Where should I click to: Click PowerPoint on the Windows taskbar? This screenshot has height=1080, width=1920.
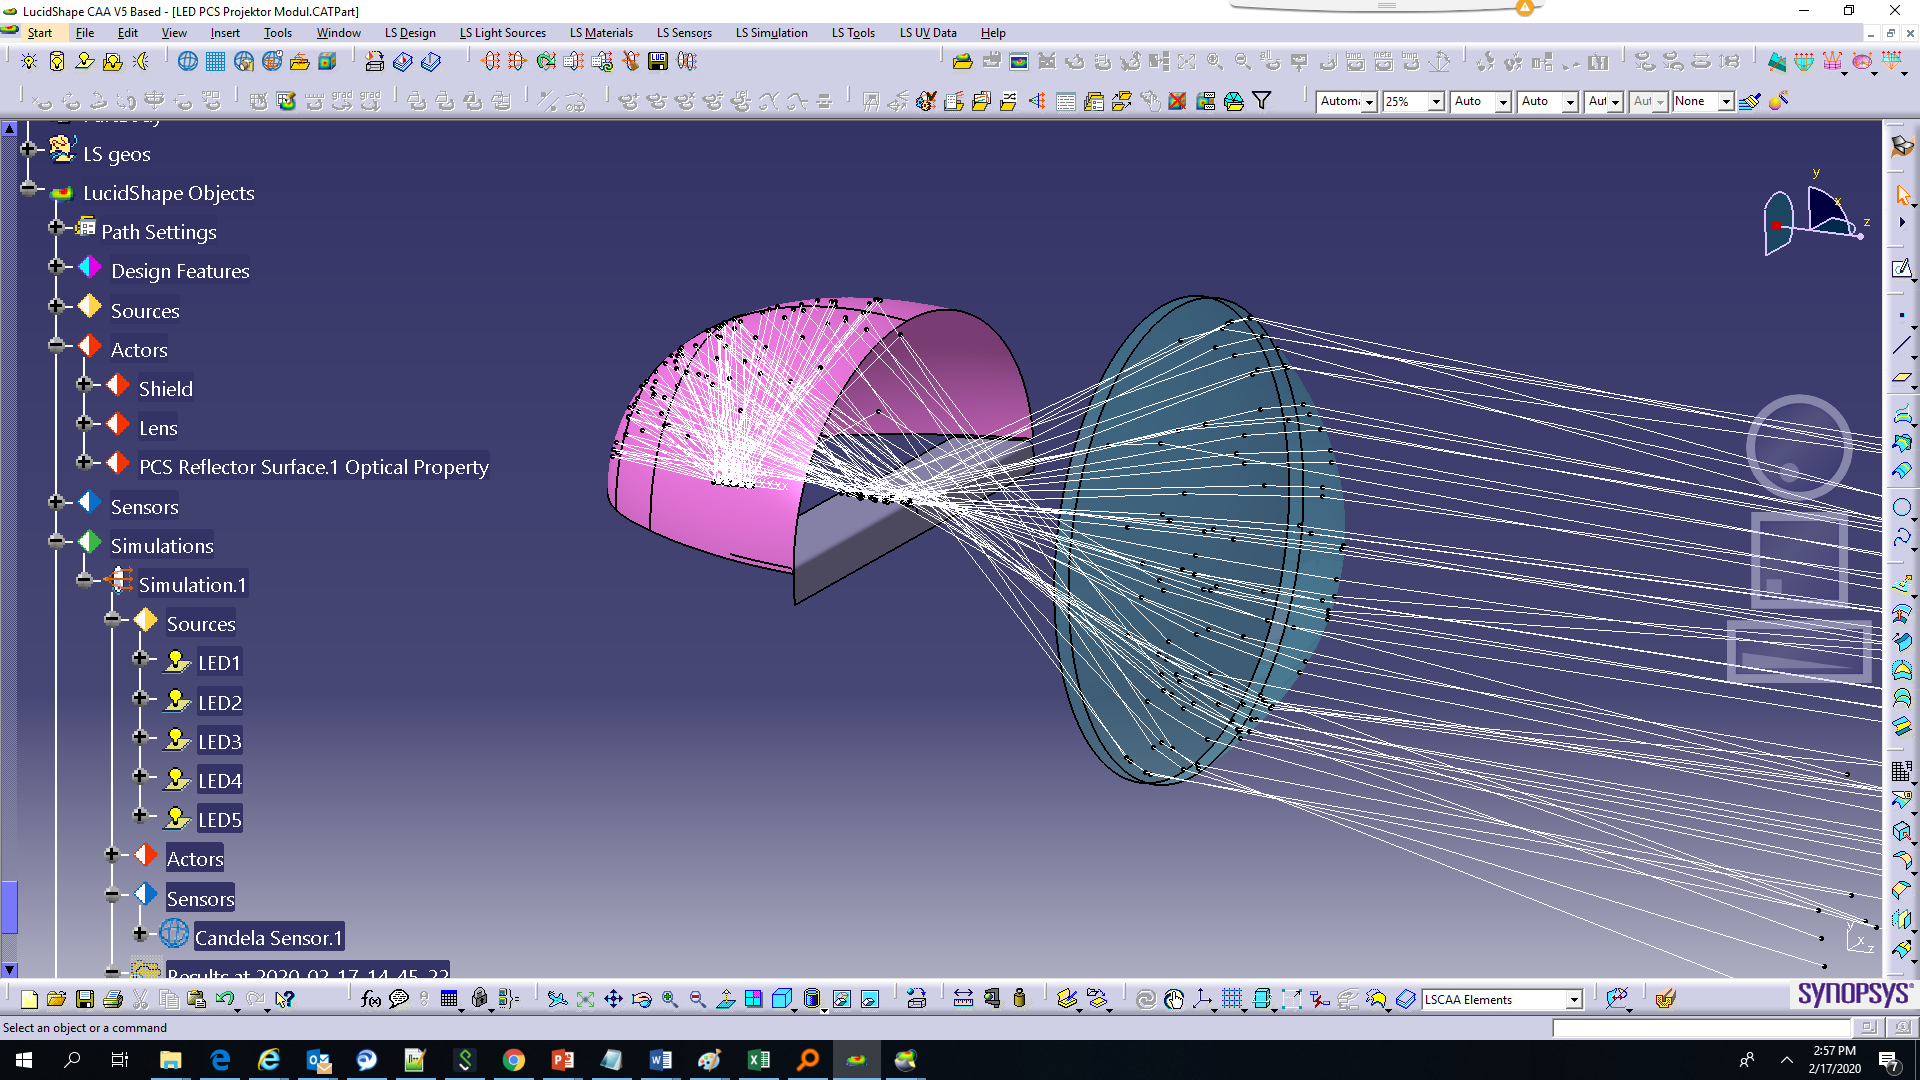(563, 1060)
